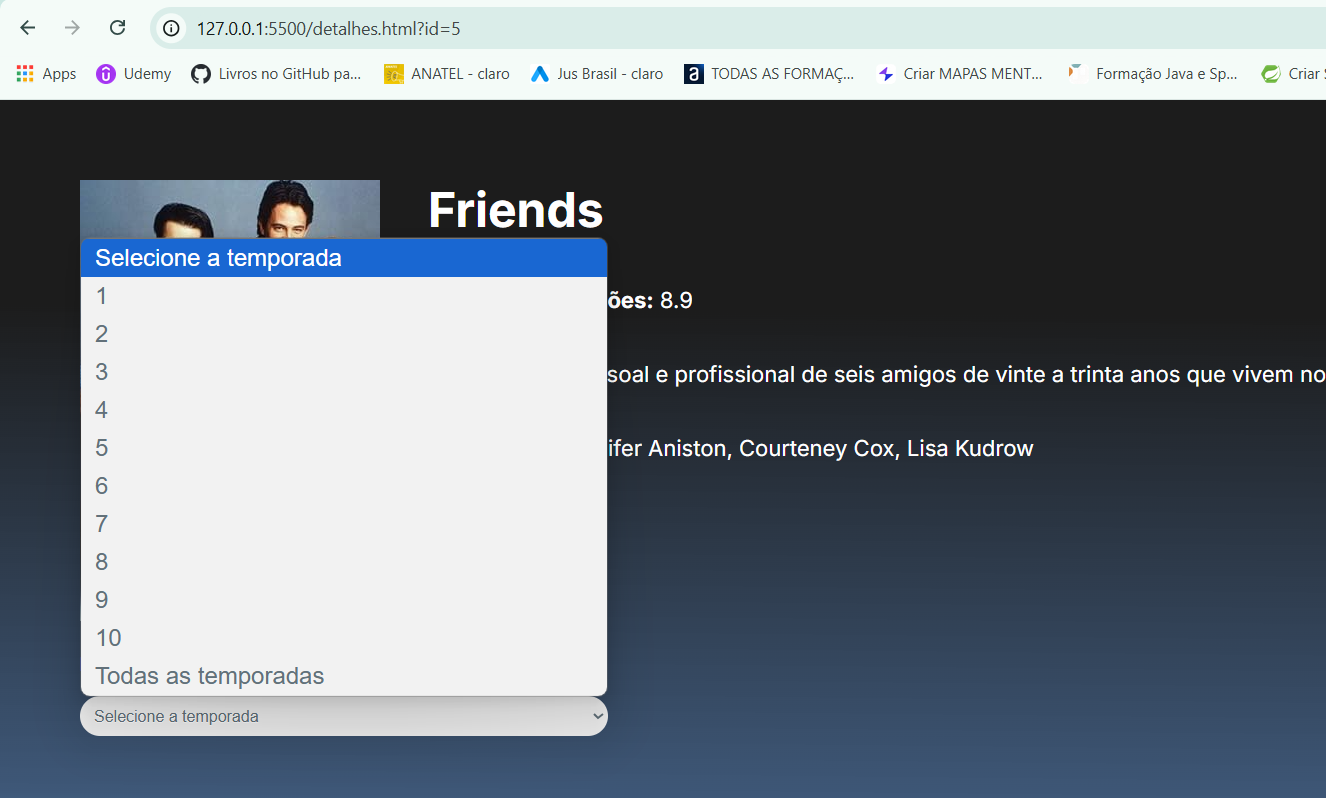
Task: Select season 2 in dropdown list
Action: 343,334
